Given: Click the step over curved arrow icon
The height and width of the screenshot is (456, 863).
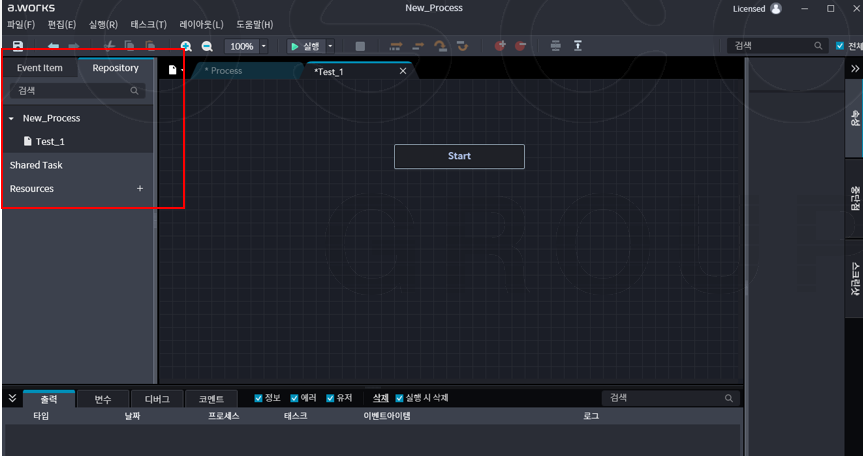Looking at the screenshot, I should coord(440,46).
